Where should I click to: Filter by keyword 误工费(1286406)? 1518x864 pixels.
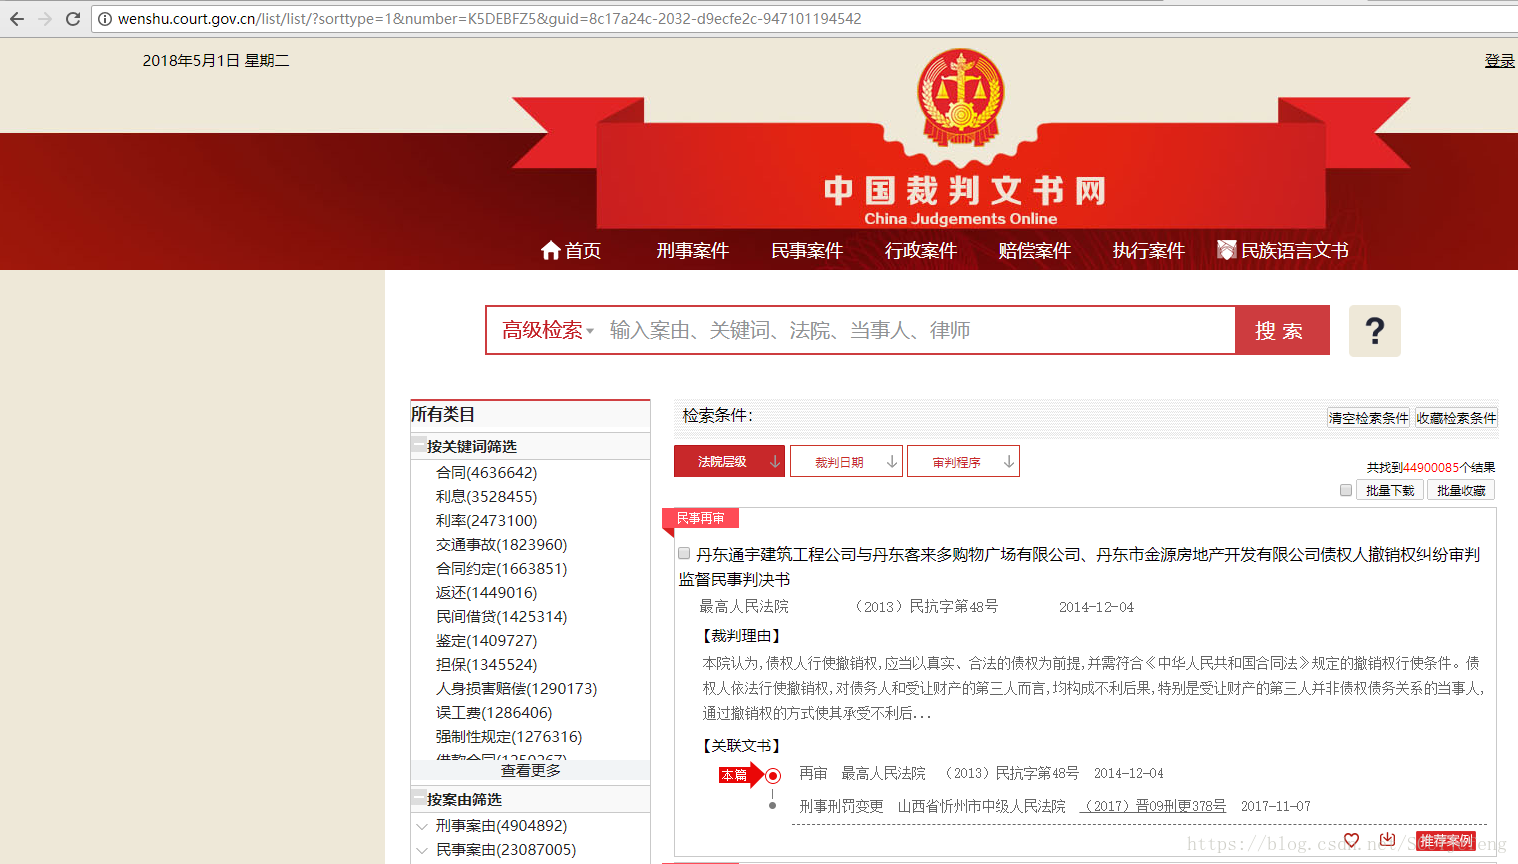pos(494,713)
